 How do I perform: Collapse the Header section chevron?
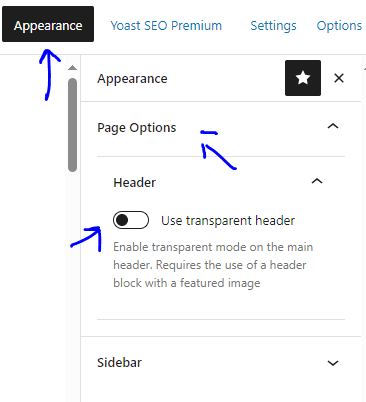point(317,181)
